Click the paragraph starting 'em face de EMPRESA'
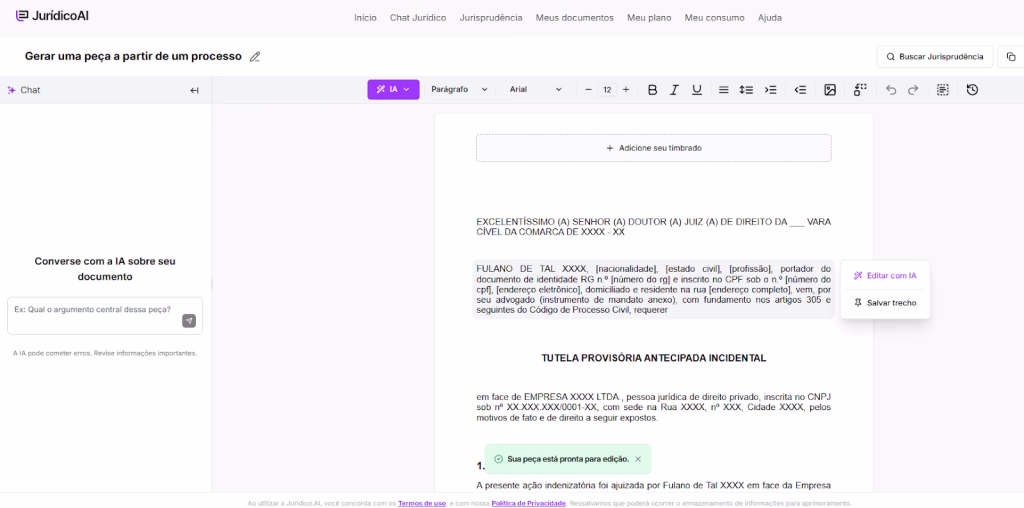The image size is (1024, 508). [x=654, y=407]
